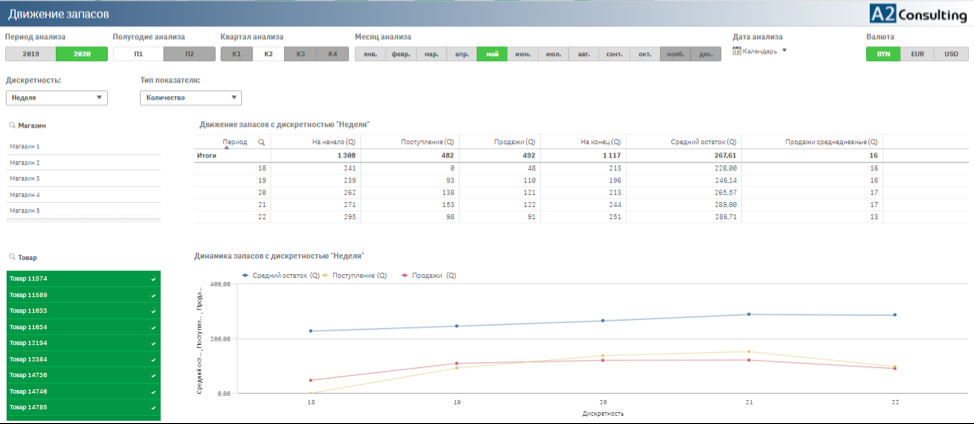
Task: Select quarter К3
Action: click(301, 54)
